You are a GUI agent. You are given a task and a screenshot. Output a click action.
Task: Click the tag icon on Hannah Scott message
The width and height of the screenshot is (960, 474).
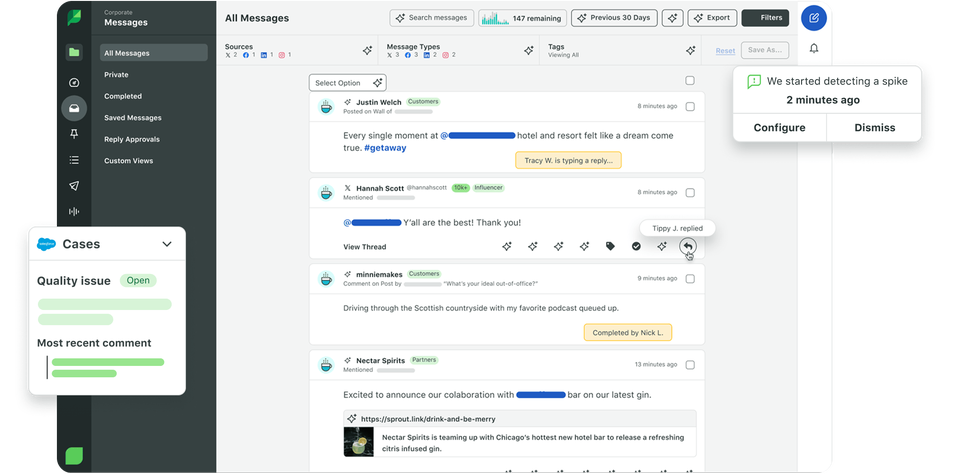point(610,246)
